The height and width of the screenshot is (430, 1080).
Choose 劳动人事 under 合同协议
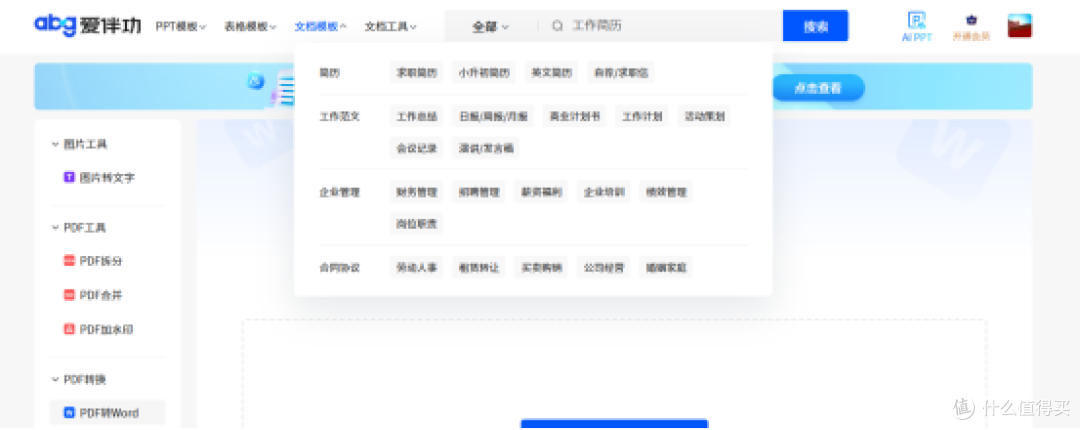pyautogui.click(x=417, y=267)
